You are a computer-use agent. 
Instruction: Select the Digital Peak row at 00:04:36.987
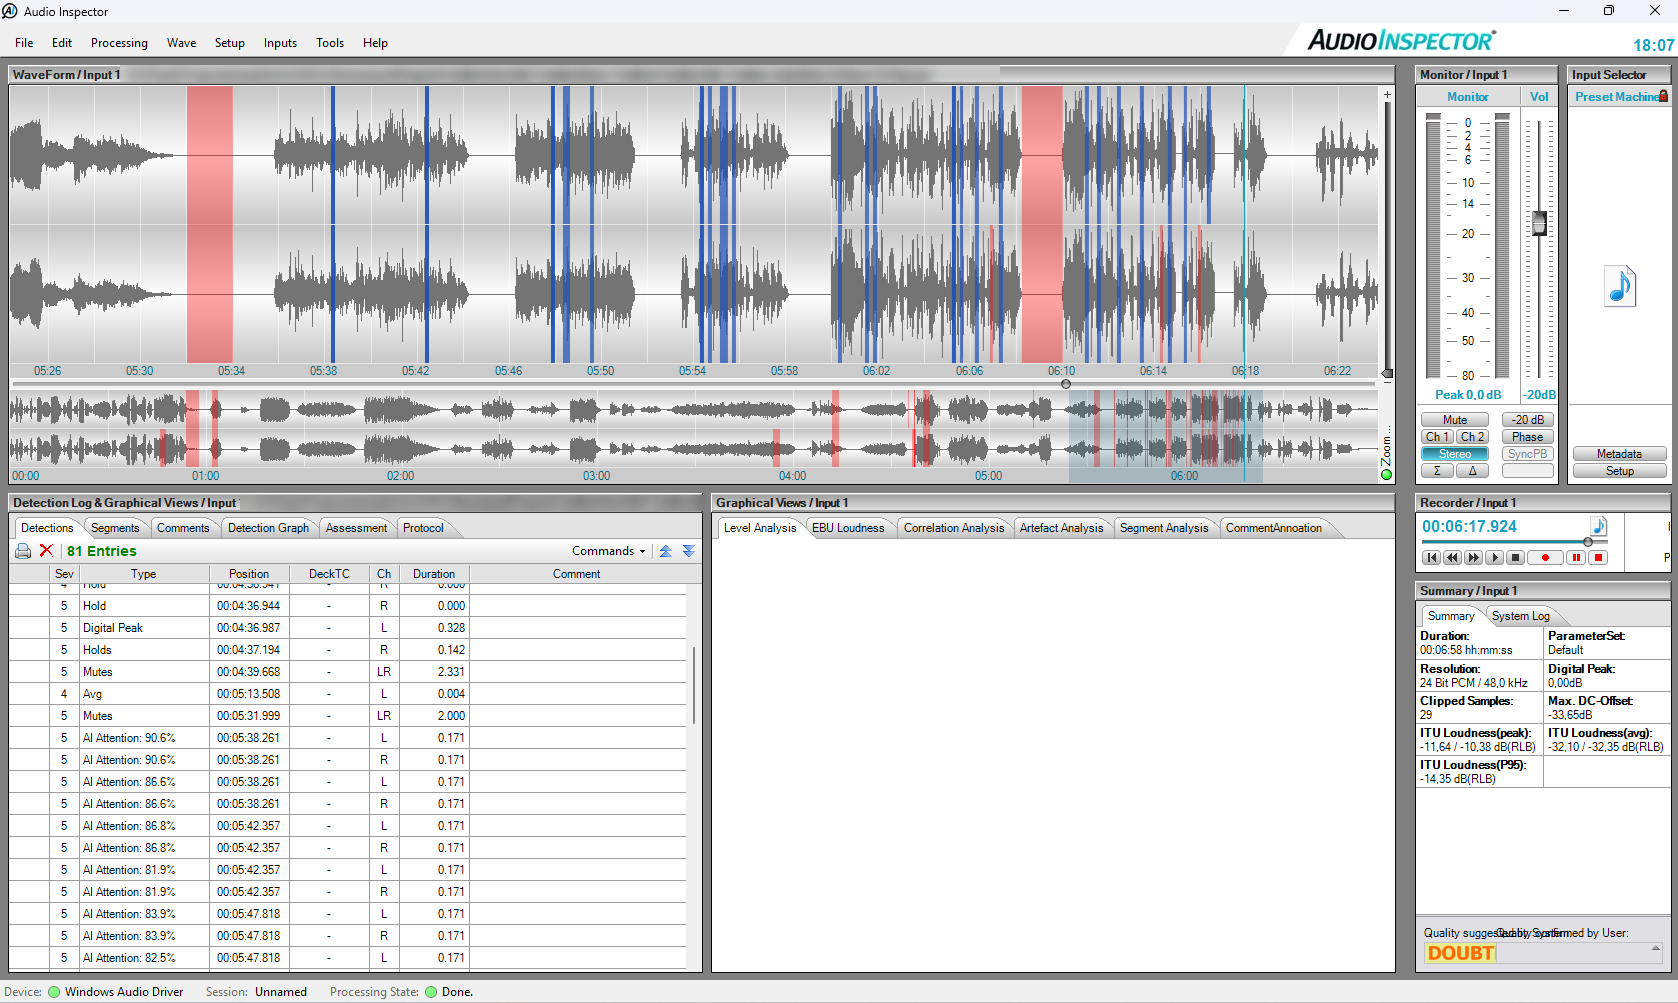pos(348,628)
